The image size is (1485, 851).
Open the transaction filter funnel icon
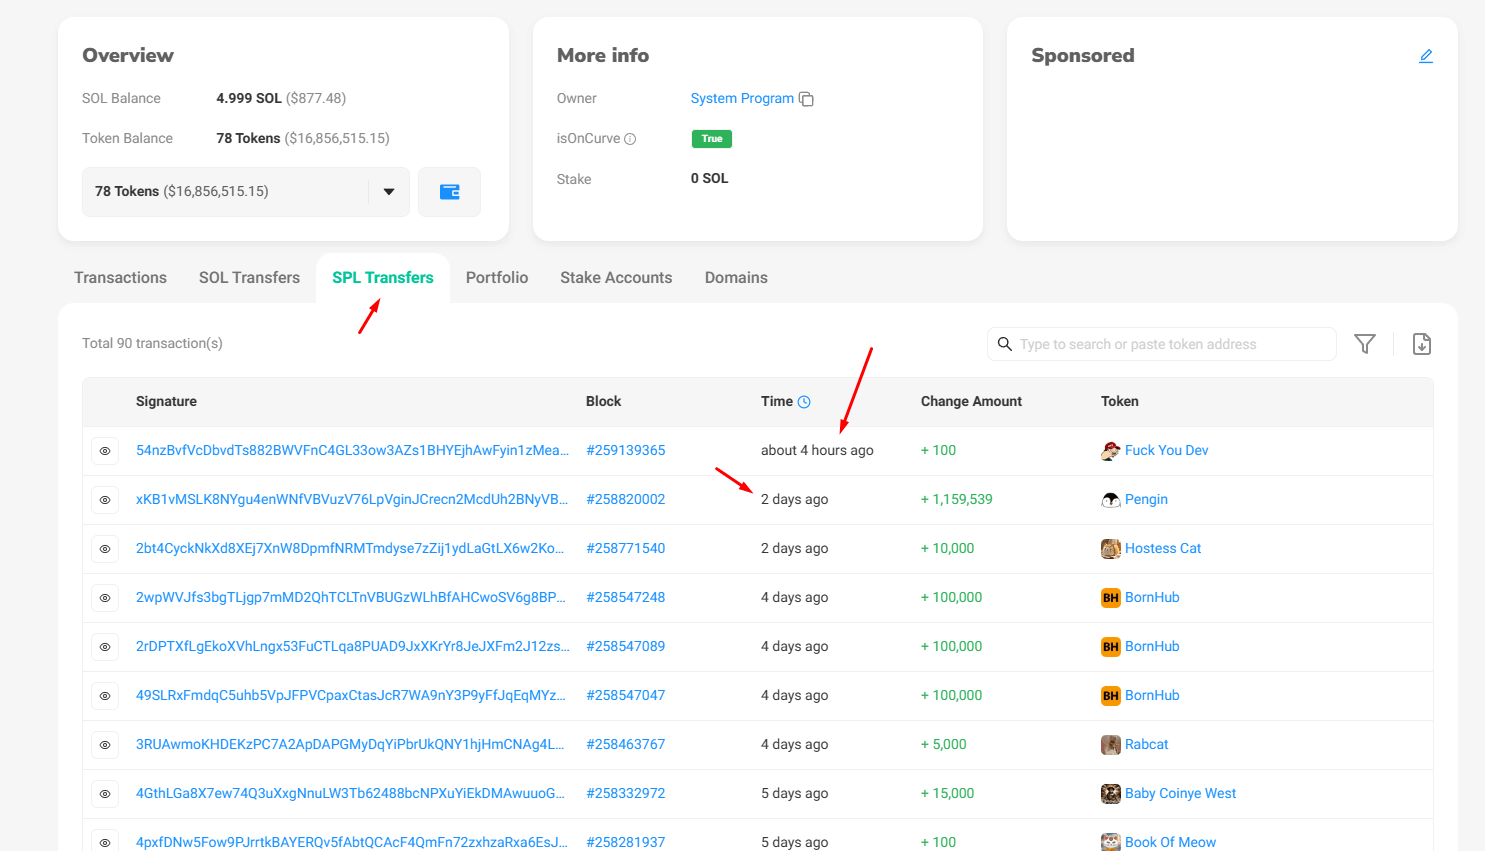1364,344
